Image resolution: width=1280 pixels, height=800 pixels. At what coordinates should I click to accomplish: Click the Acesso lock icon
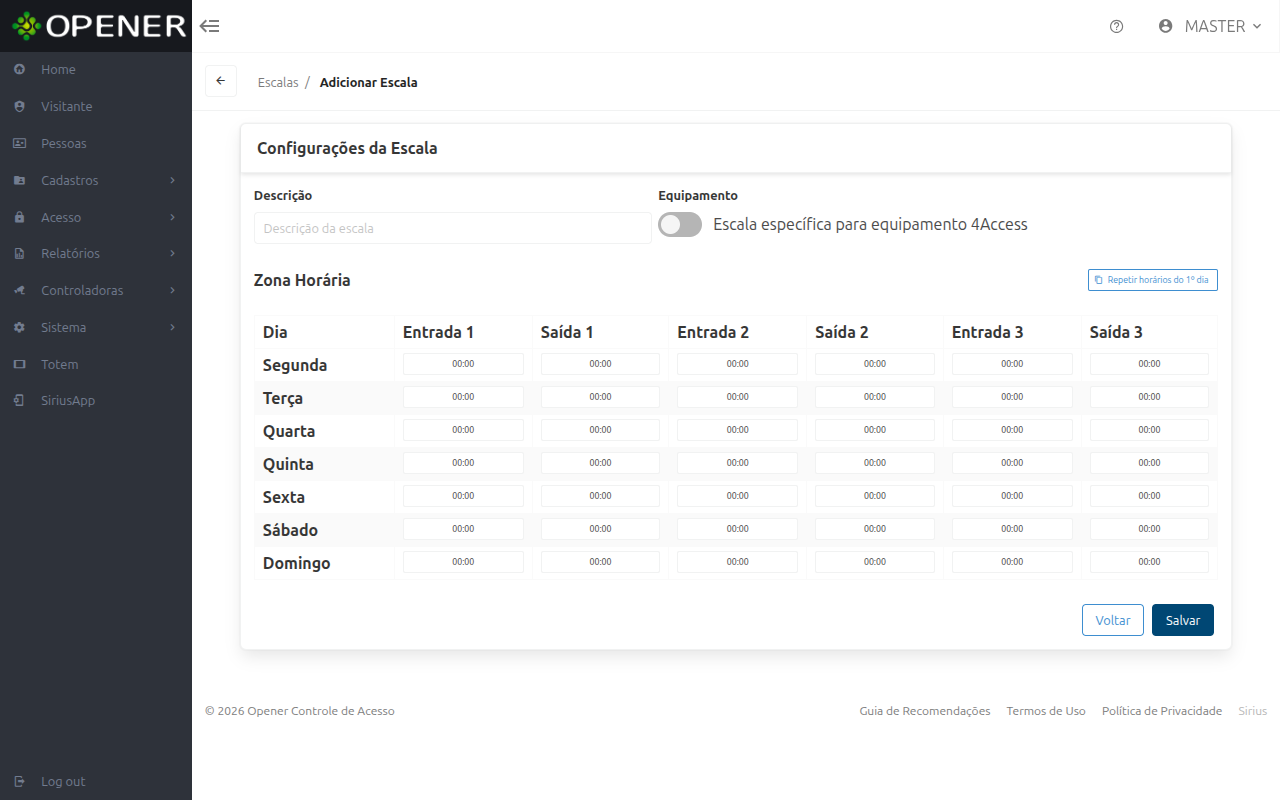(19, 218)
